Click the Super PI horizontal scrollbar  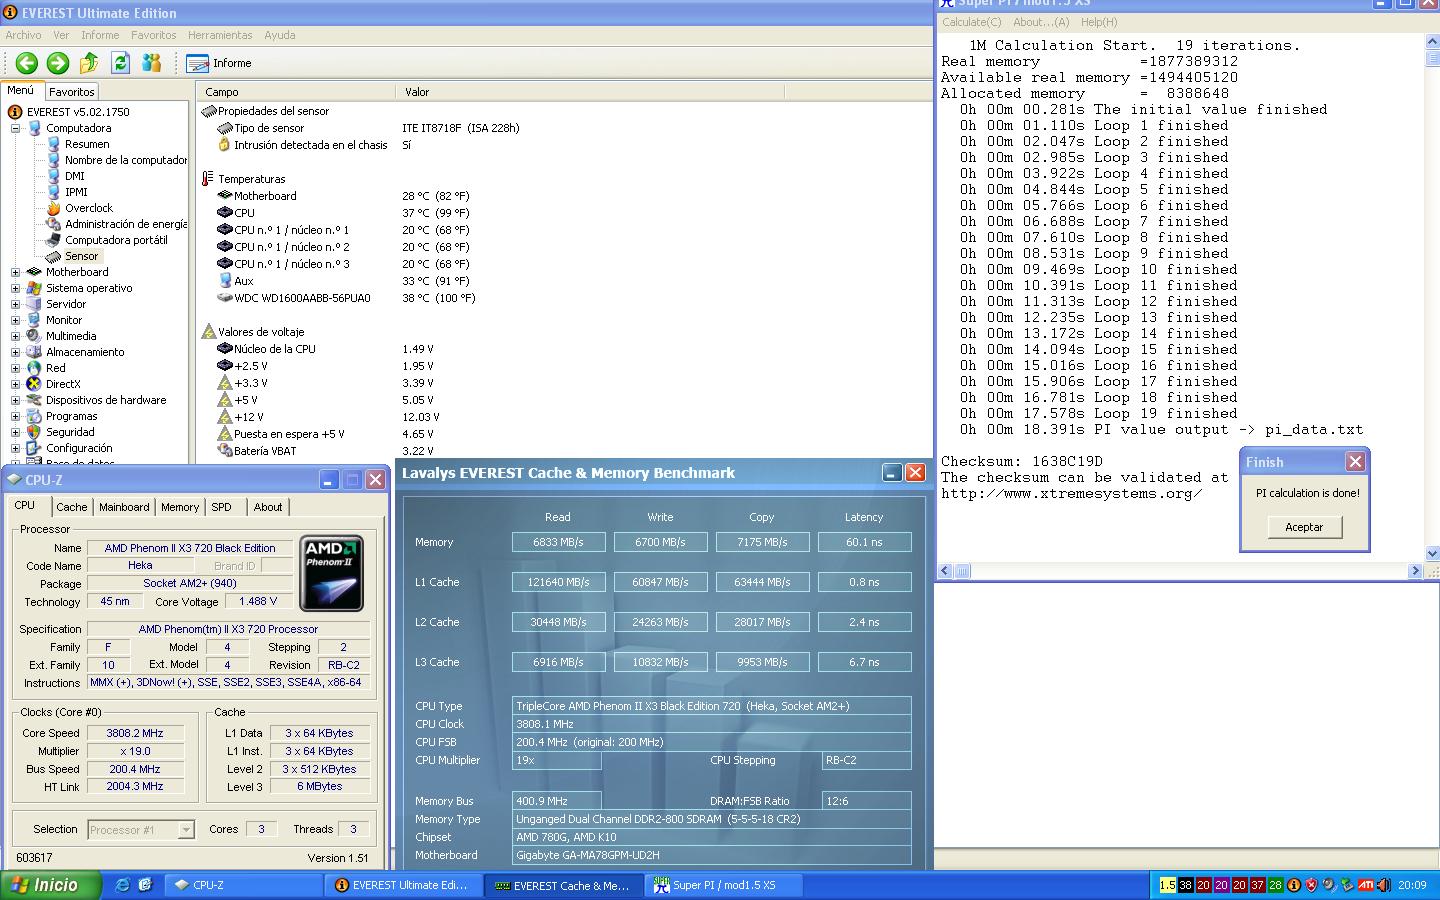pyautogui.click(x=1179, y=571)
